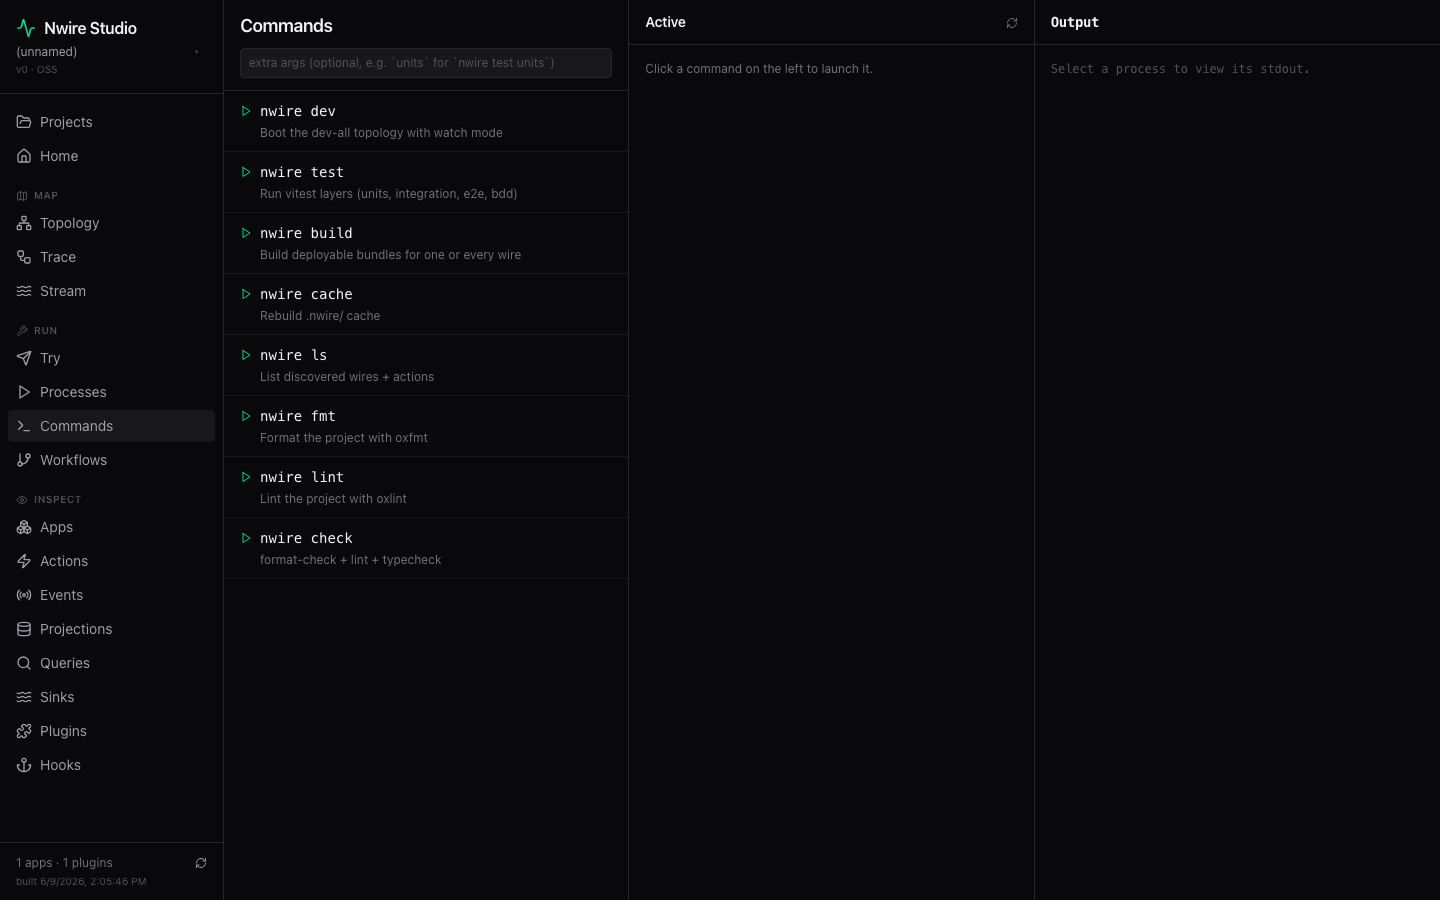Open the Projections label in sidebar
Image resolution: width=1440 pixels, height=900 pixels.
pyautogui.click(x=76, y=629)
